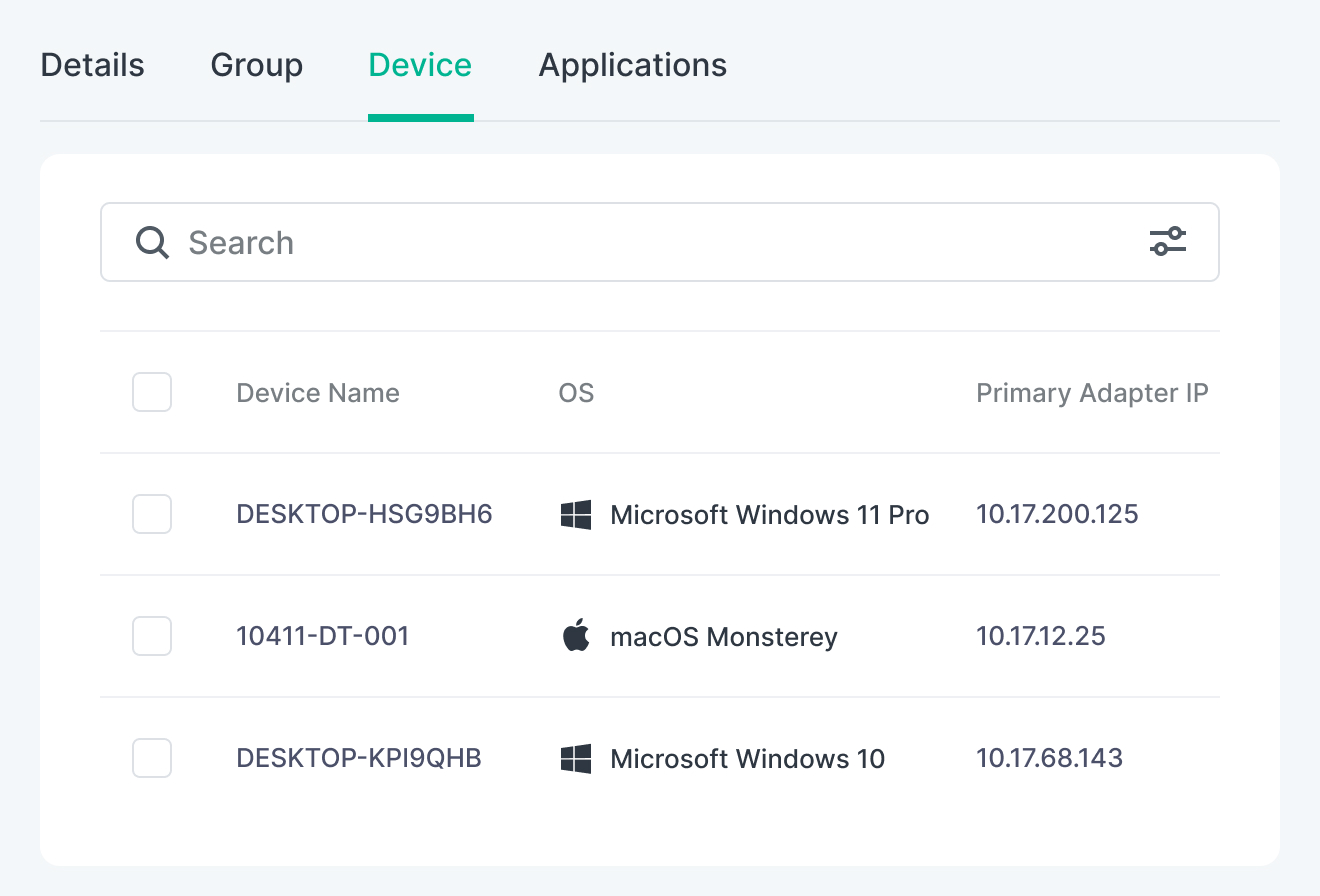Click the IP address 10.17.68.143

(x=1049, y=758)
